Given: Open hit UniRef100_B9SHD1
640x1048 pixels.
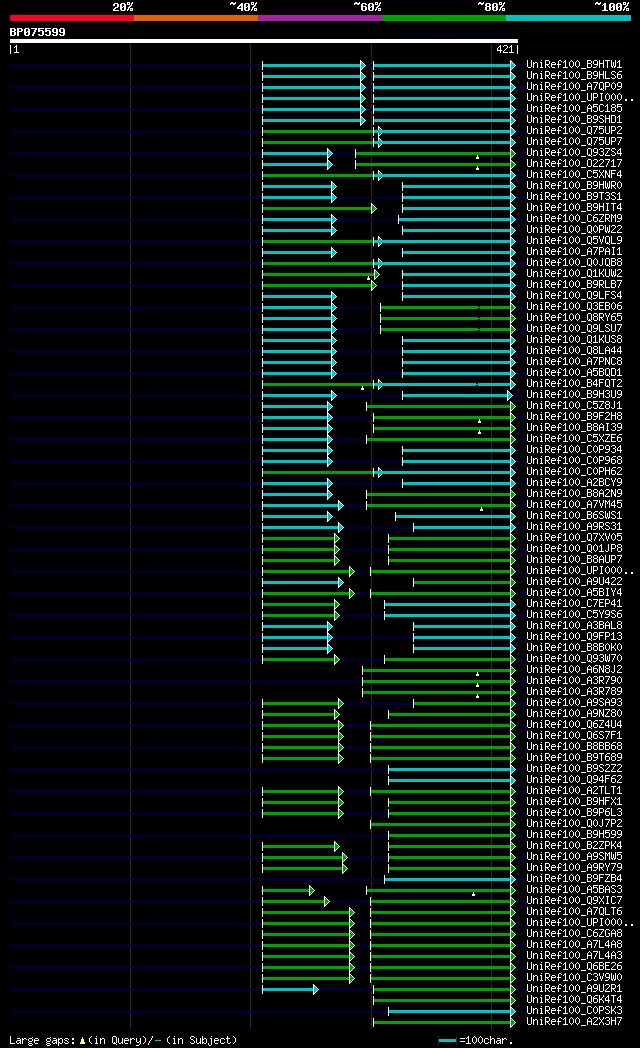Looking at the screenshot, I should click(574, 120).
